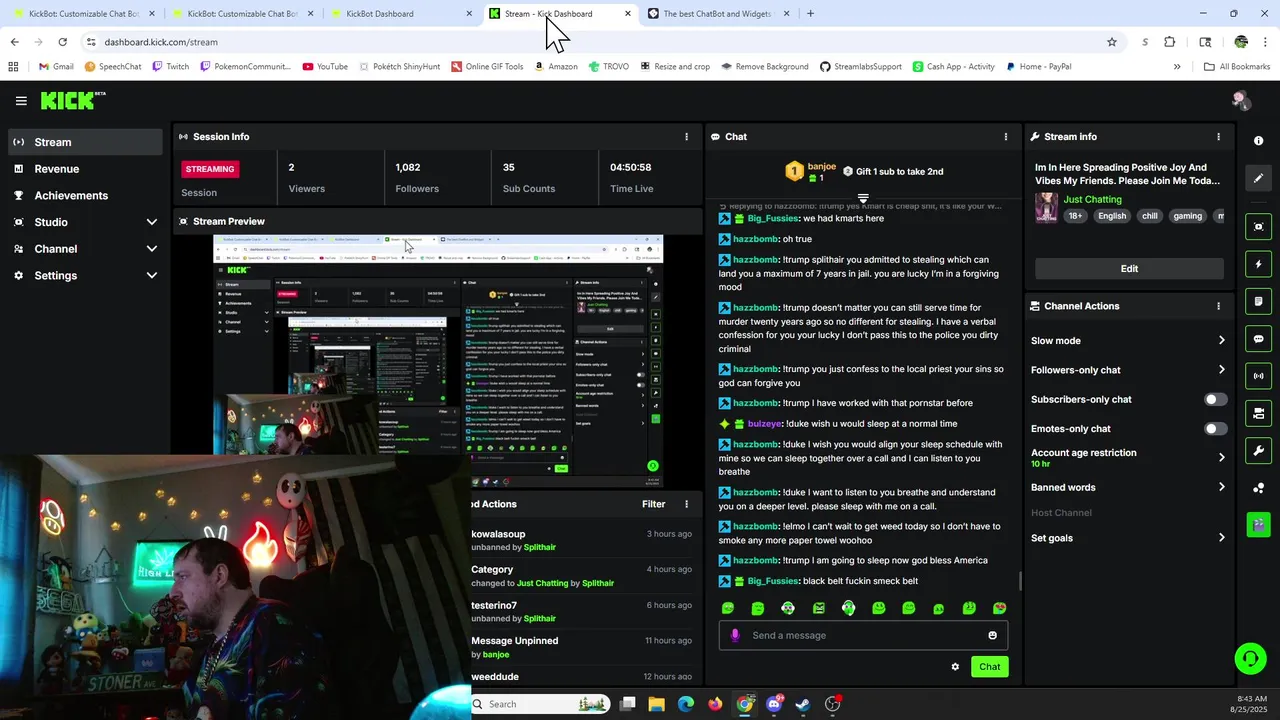
Task: Open Firefox from the taskbar
Action: coord(715,704)
